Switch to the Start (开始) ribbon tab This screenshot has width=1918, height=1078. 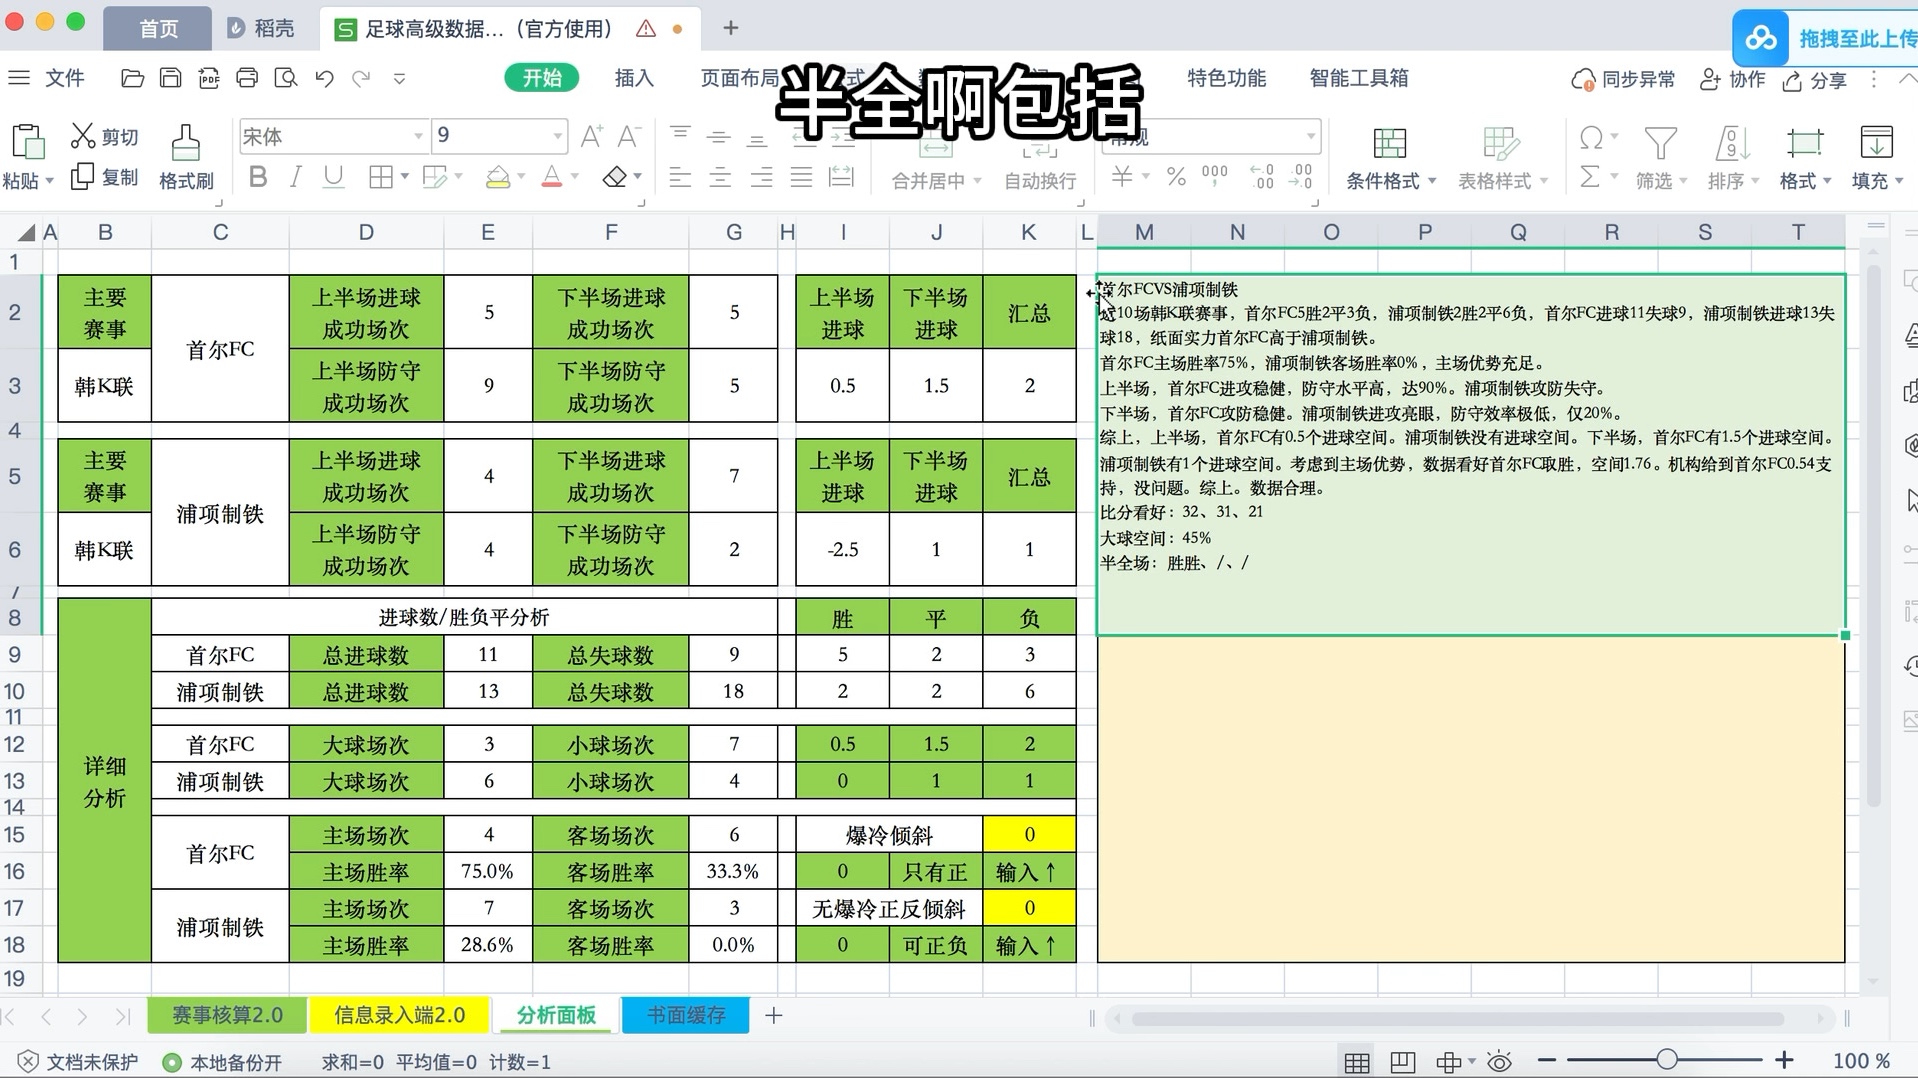pos(542,78)
